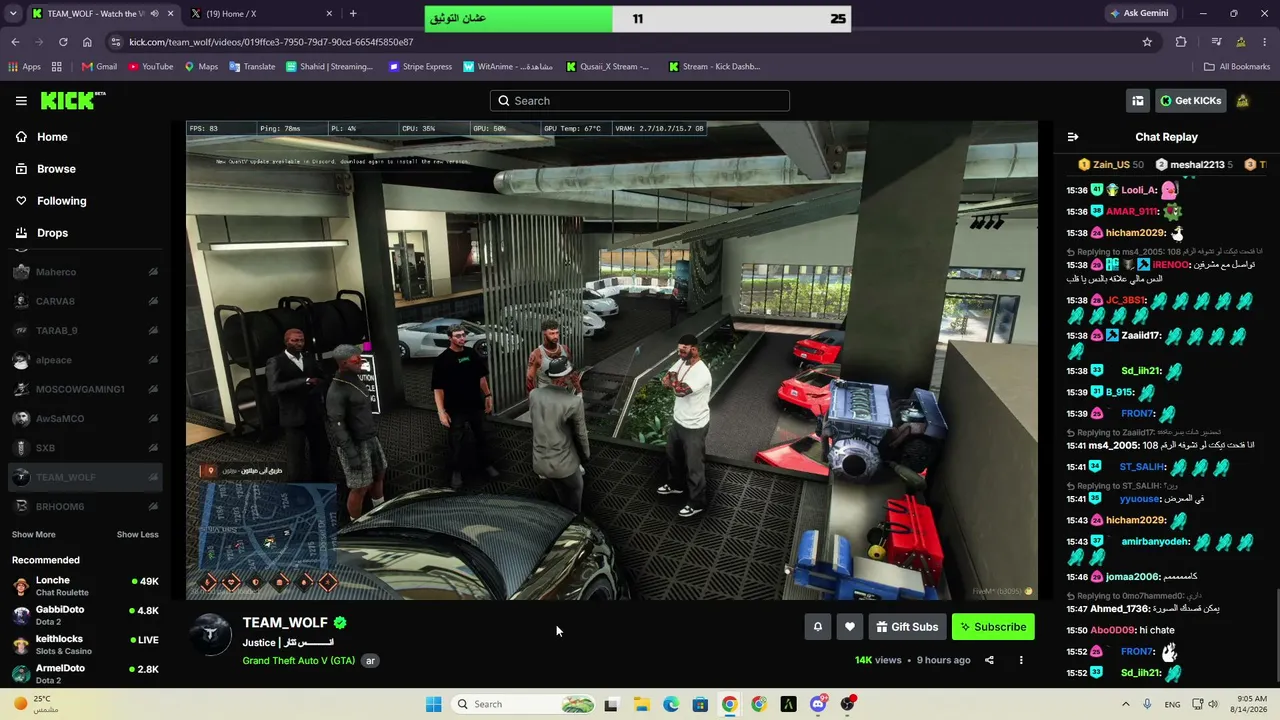Collapse the Chat Replay panel

[1073, 137]
